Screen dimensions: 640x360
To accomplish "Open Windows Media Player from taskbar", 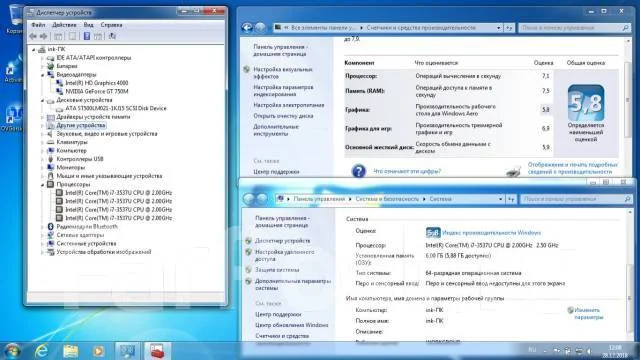I will [x=98, y=351].
